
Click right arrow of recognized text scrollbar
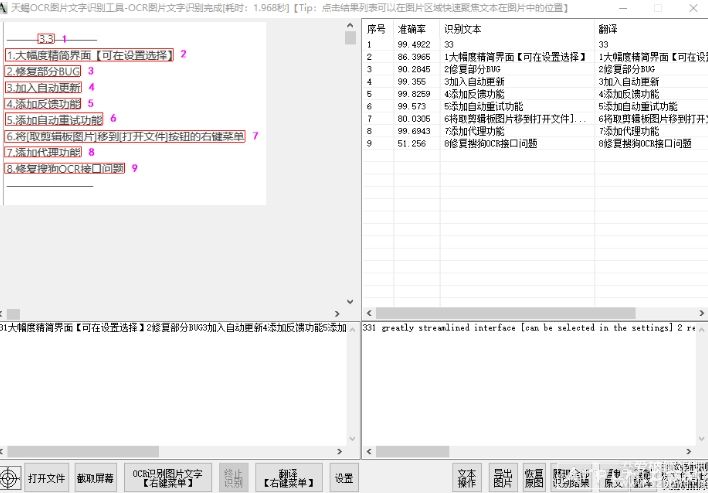coord(340,451)
